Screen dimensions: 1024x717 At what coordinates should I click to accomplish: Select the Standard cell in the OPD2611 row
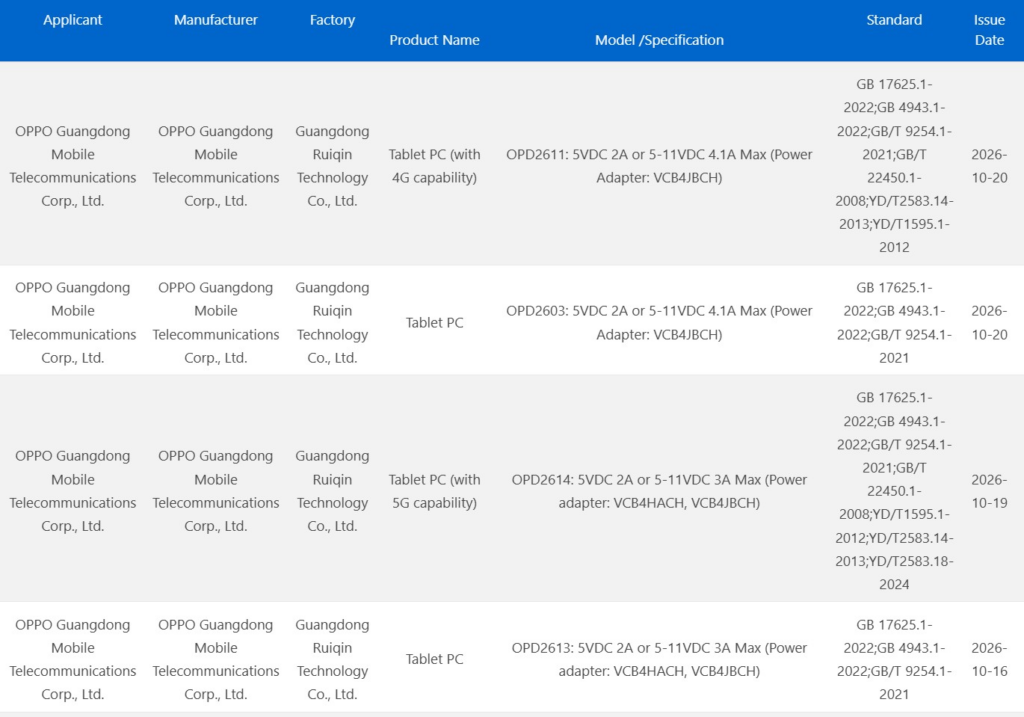click(894, 166)
